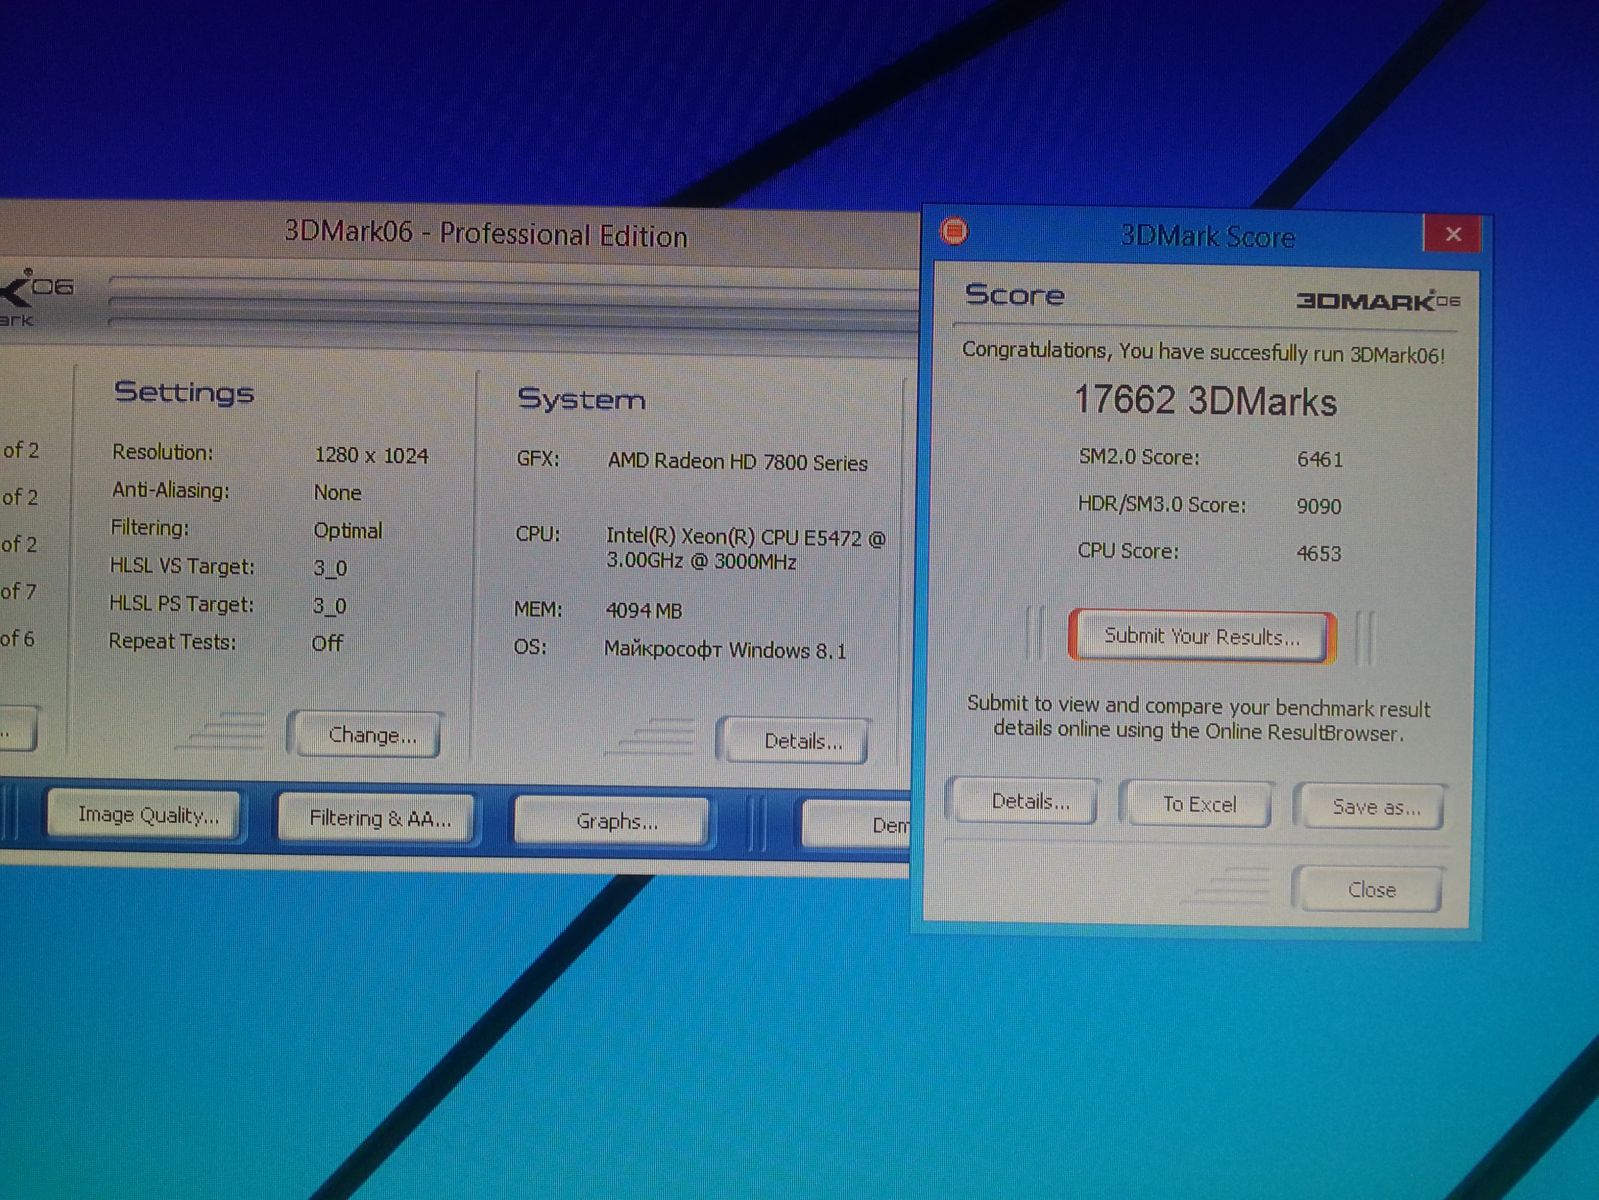The height and width of the screenshot is (1200, 1599).
Task: Click the 3DMark Score title bar text
Action: point(1207,237)
